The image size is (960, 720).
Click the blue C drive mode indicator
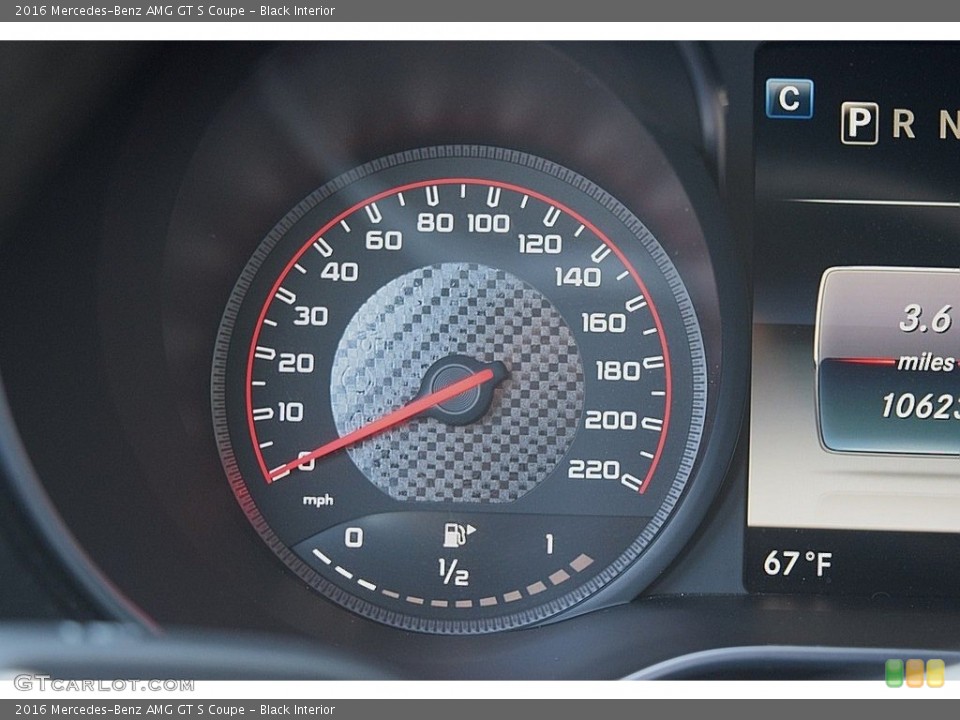pyautogui.click(x=789, y=99)
